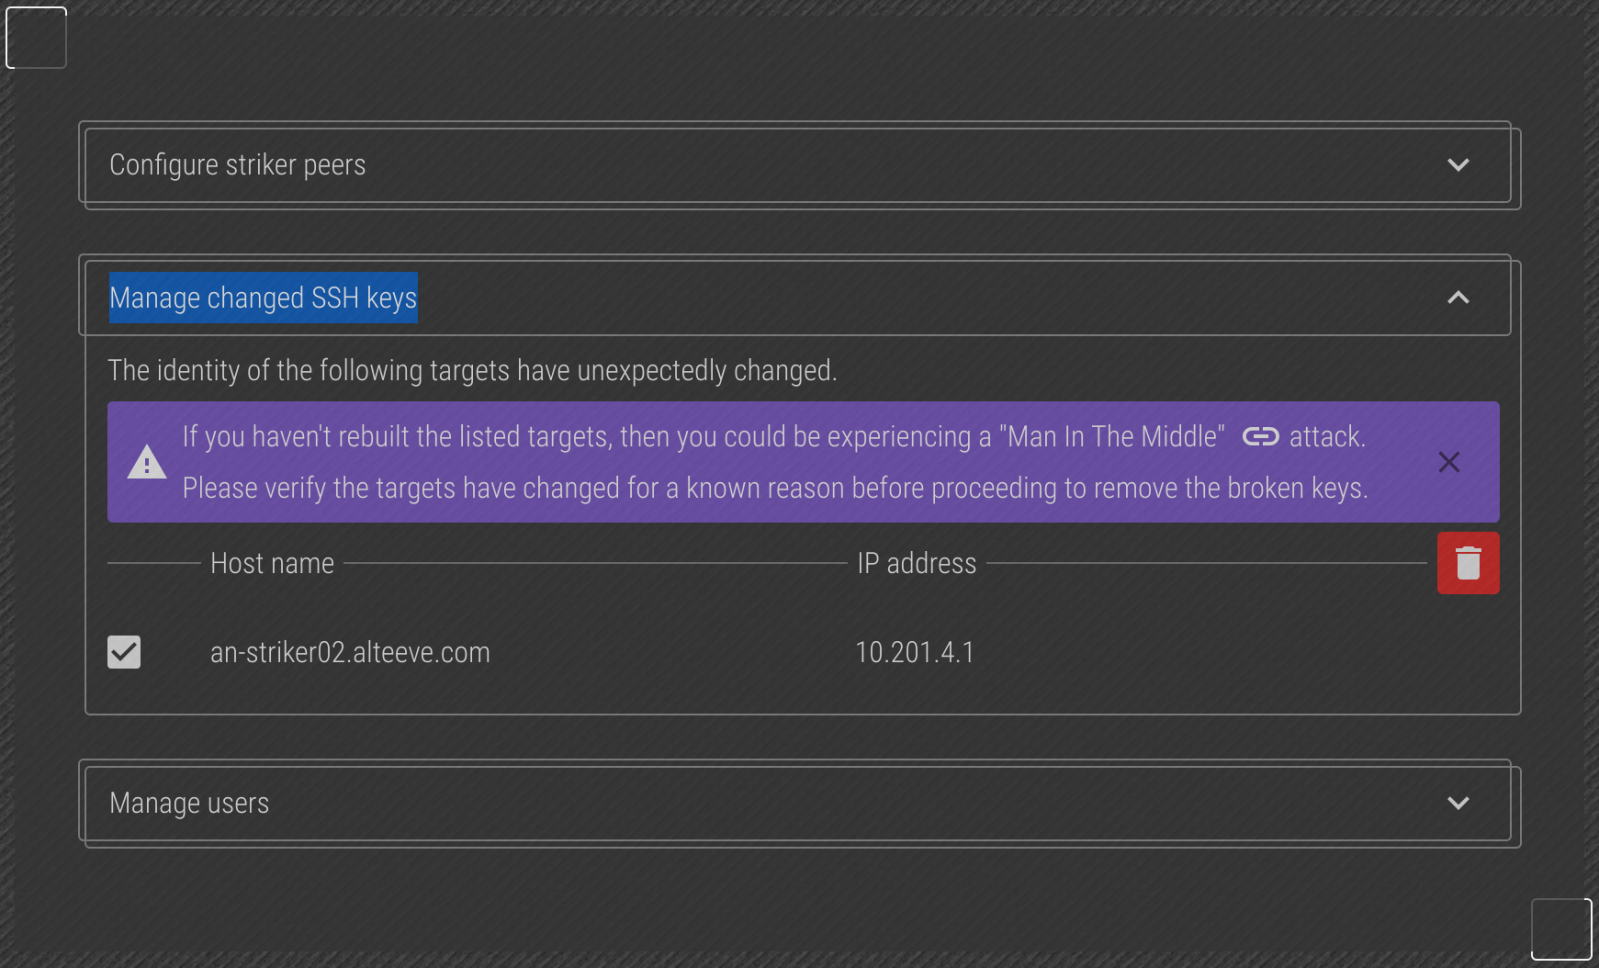Click the Host name column header
Image resolution: width=1599 pixels, height=968 pixels.
[272, 563]
